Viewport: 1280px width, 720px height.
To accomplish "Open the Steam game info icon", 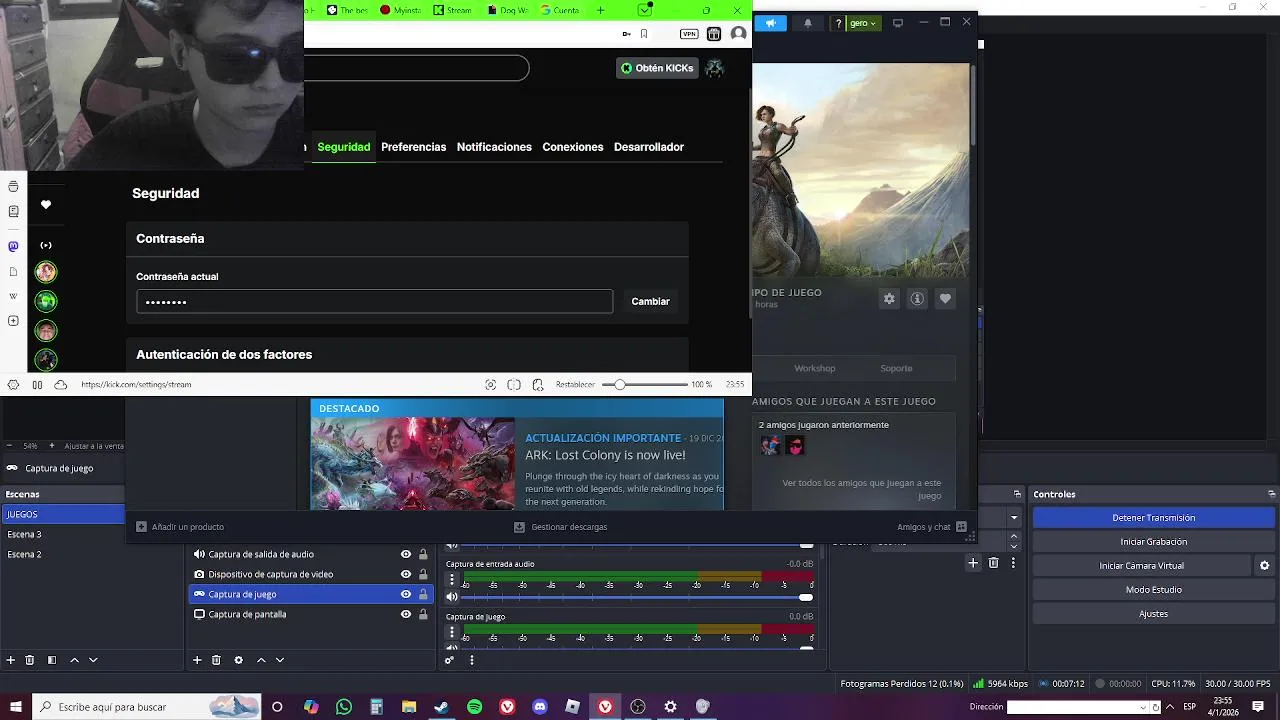I will pos(917,299).
